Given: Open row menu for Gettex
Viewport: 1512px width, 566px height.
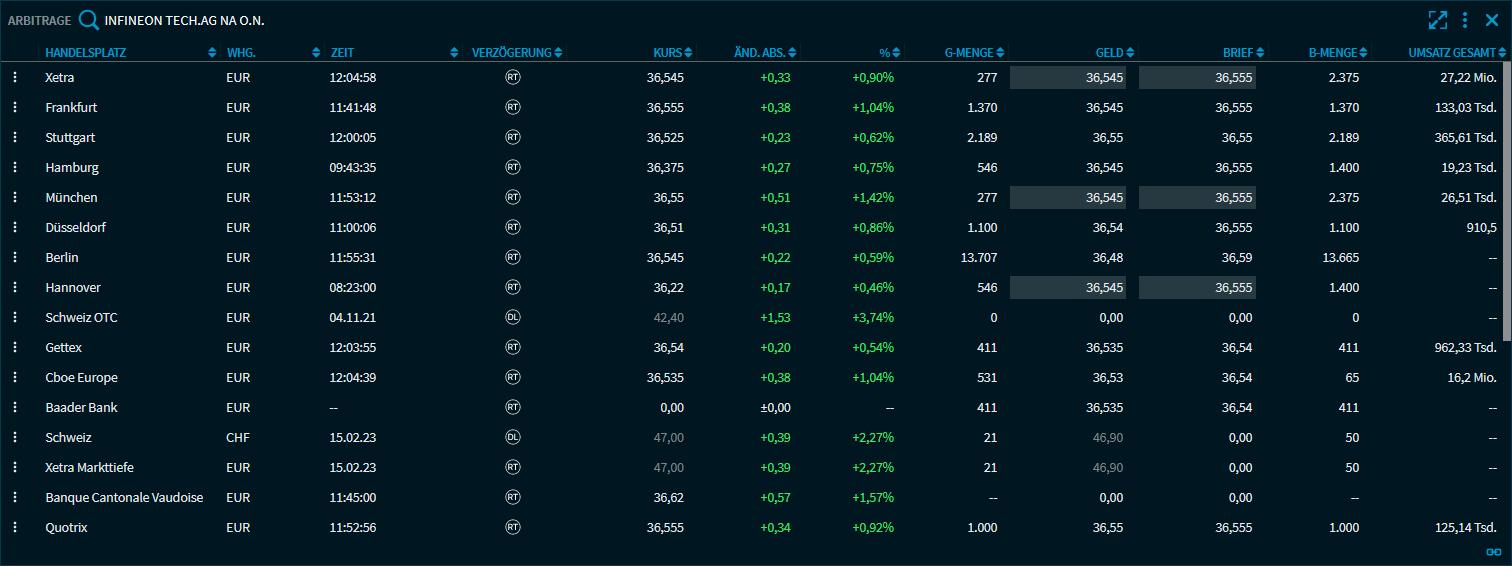Looking at the screenshot, I should [15, 347].
